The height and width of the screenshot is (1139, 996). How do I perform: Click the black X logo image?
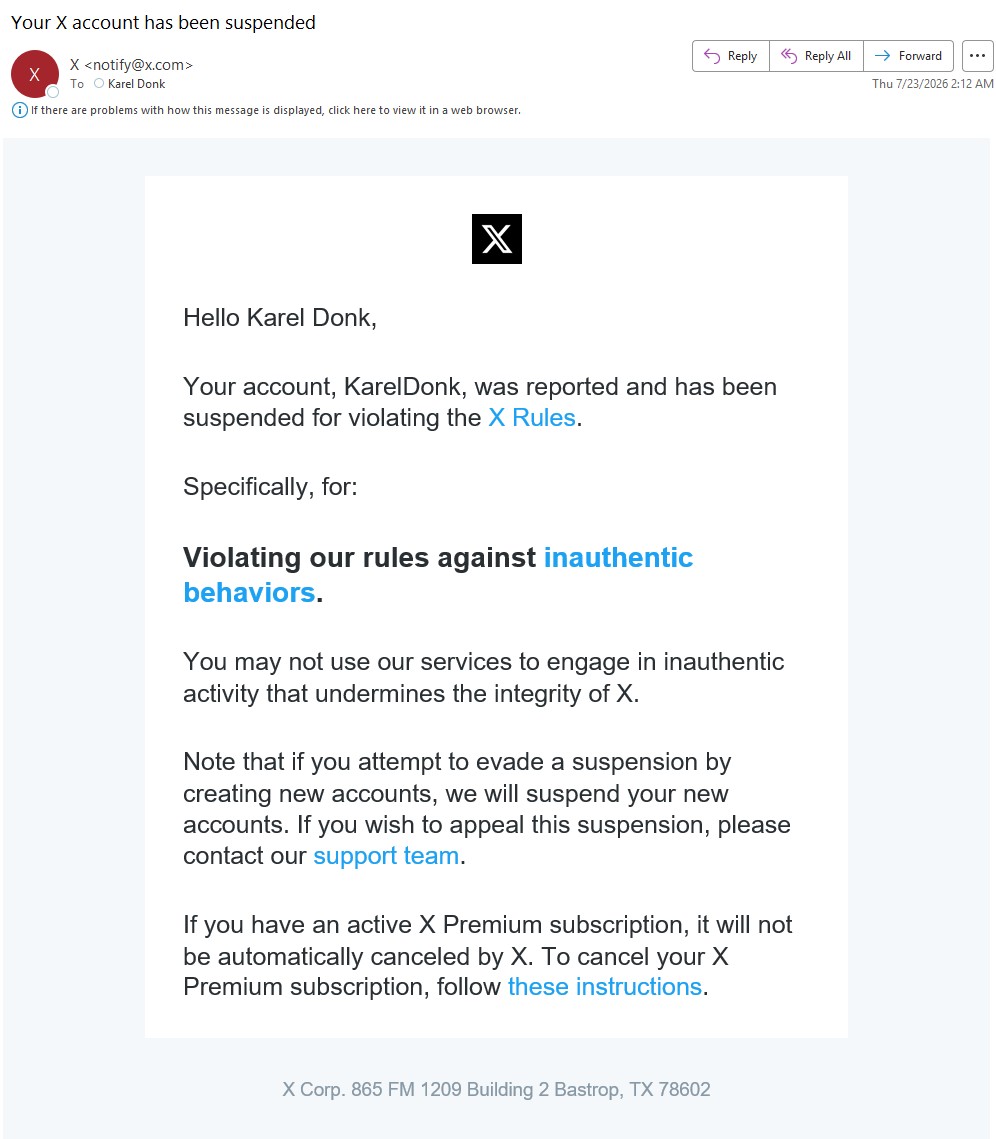click(x=497, y=239)
